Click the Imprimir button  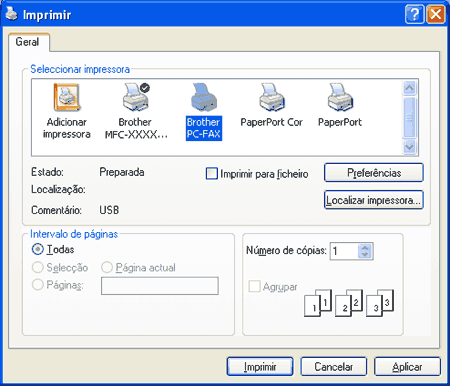click(260, 367)
